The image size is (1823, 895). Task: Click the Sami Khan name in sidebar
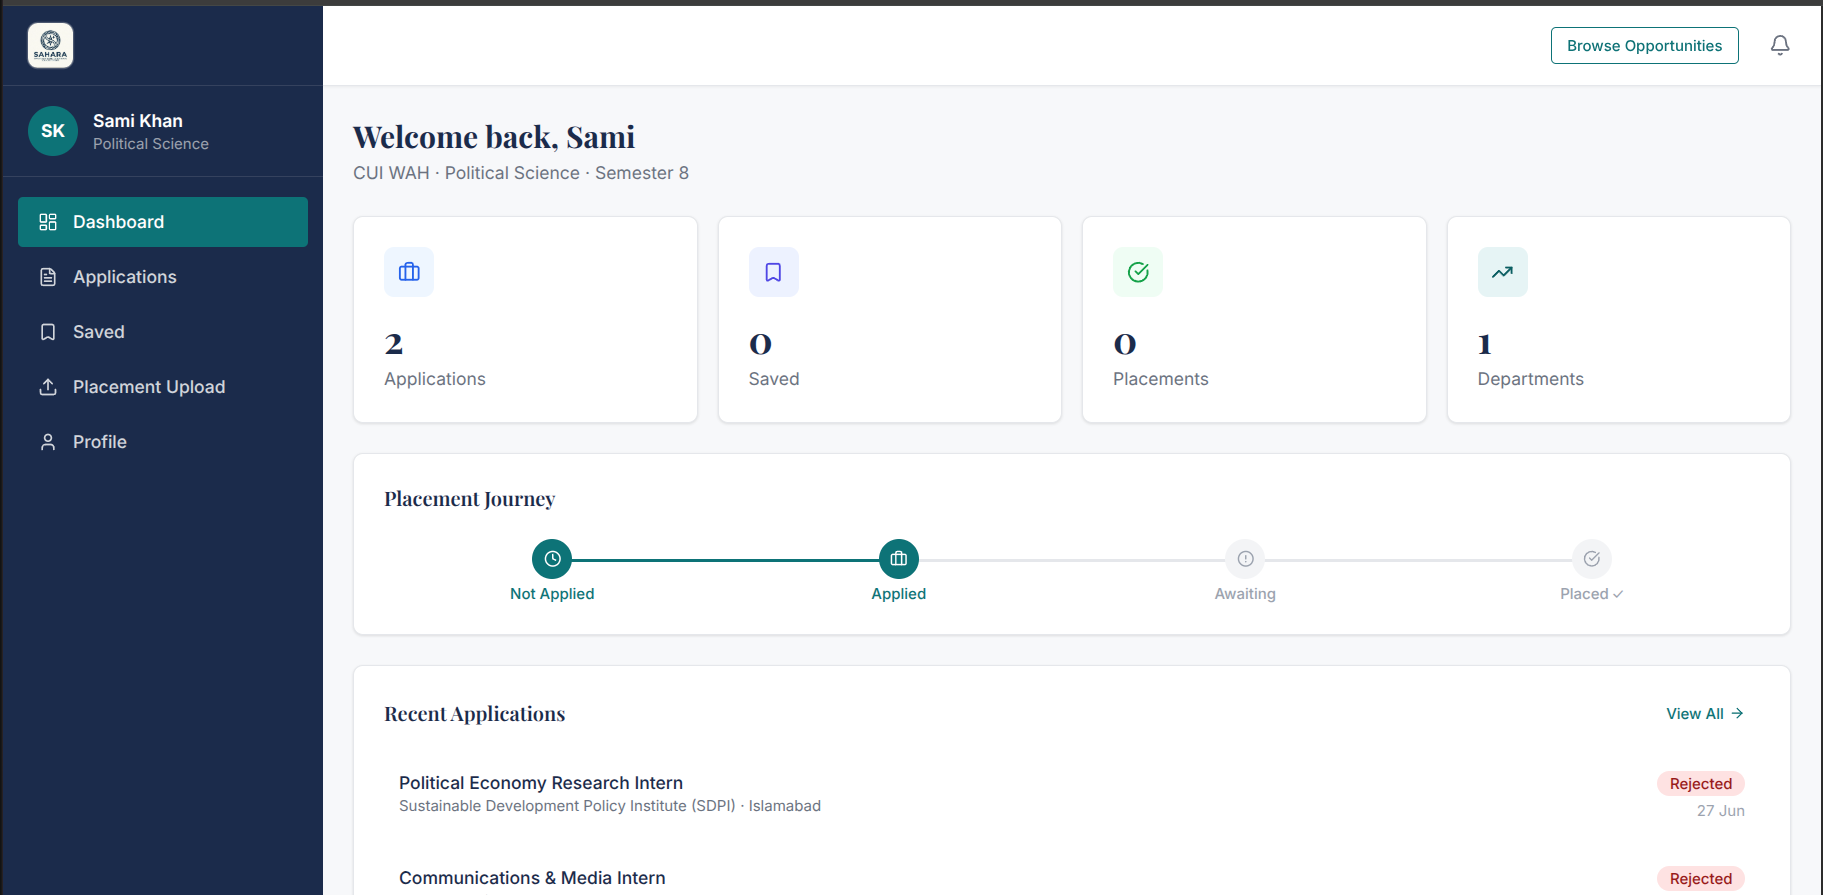(138, 121)
